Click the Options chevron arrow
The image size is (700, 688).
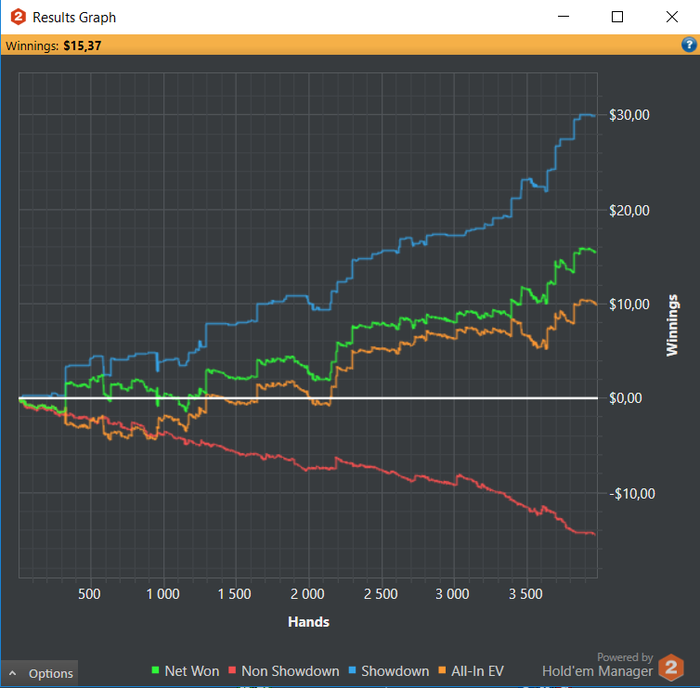point(12,673)
